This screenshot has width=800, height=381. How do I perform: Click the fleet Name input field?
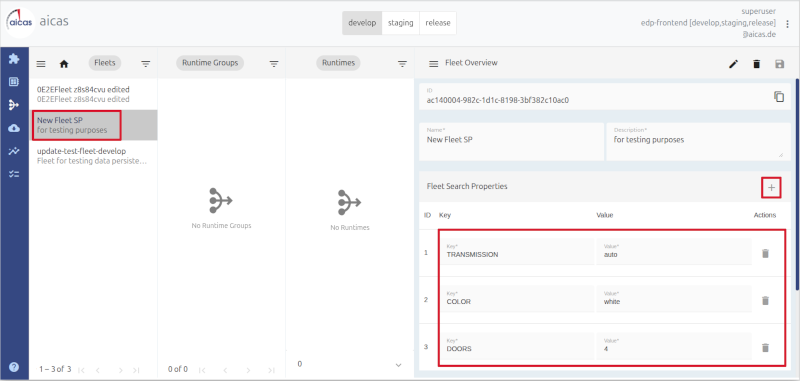(x=511, y=141)
